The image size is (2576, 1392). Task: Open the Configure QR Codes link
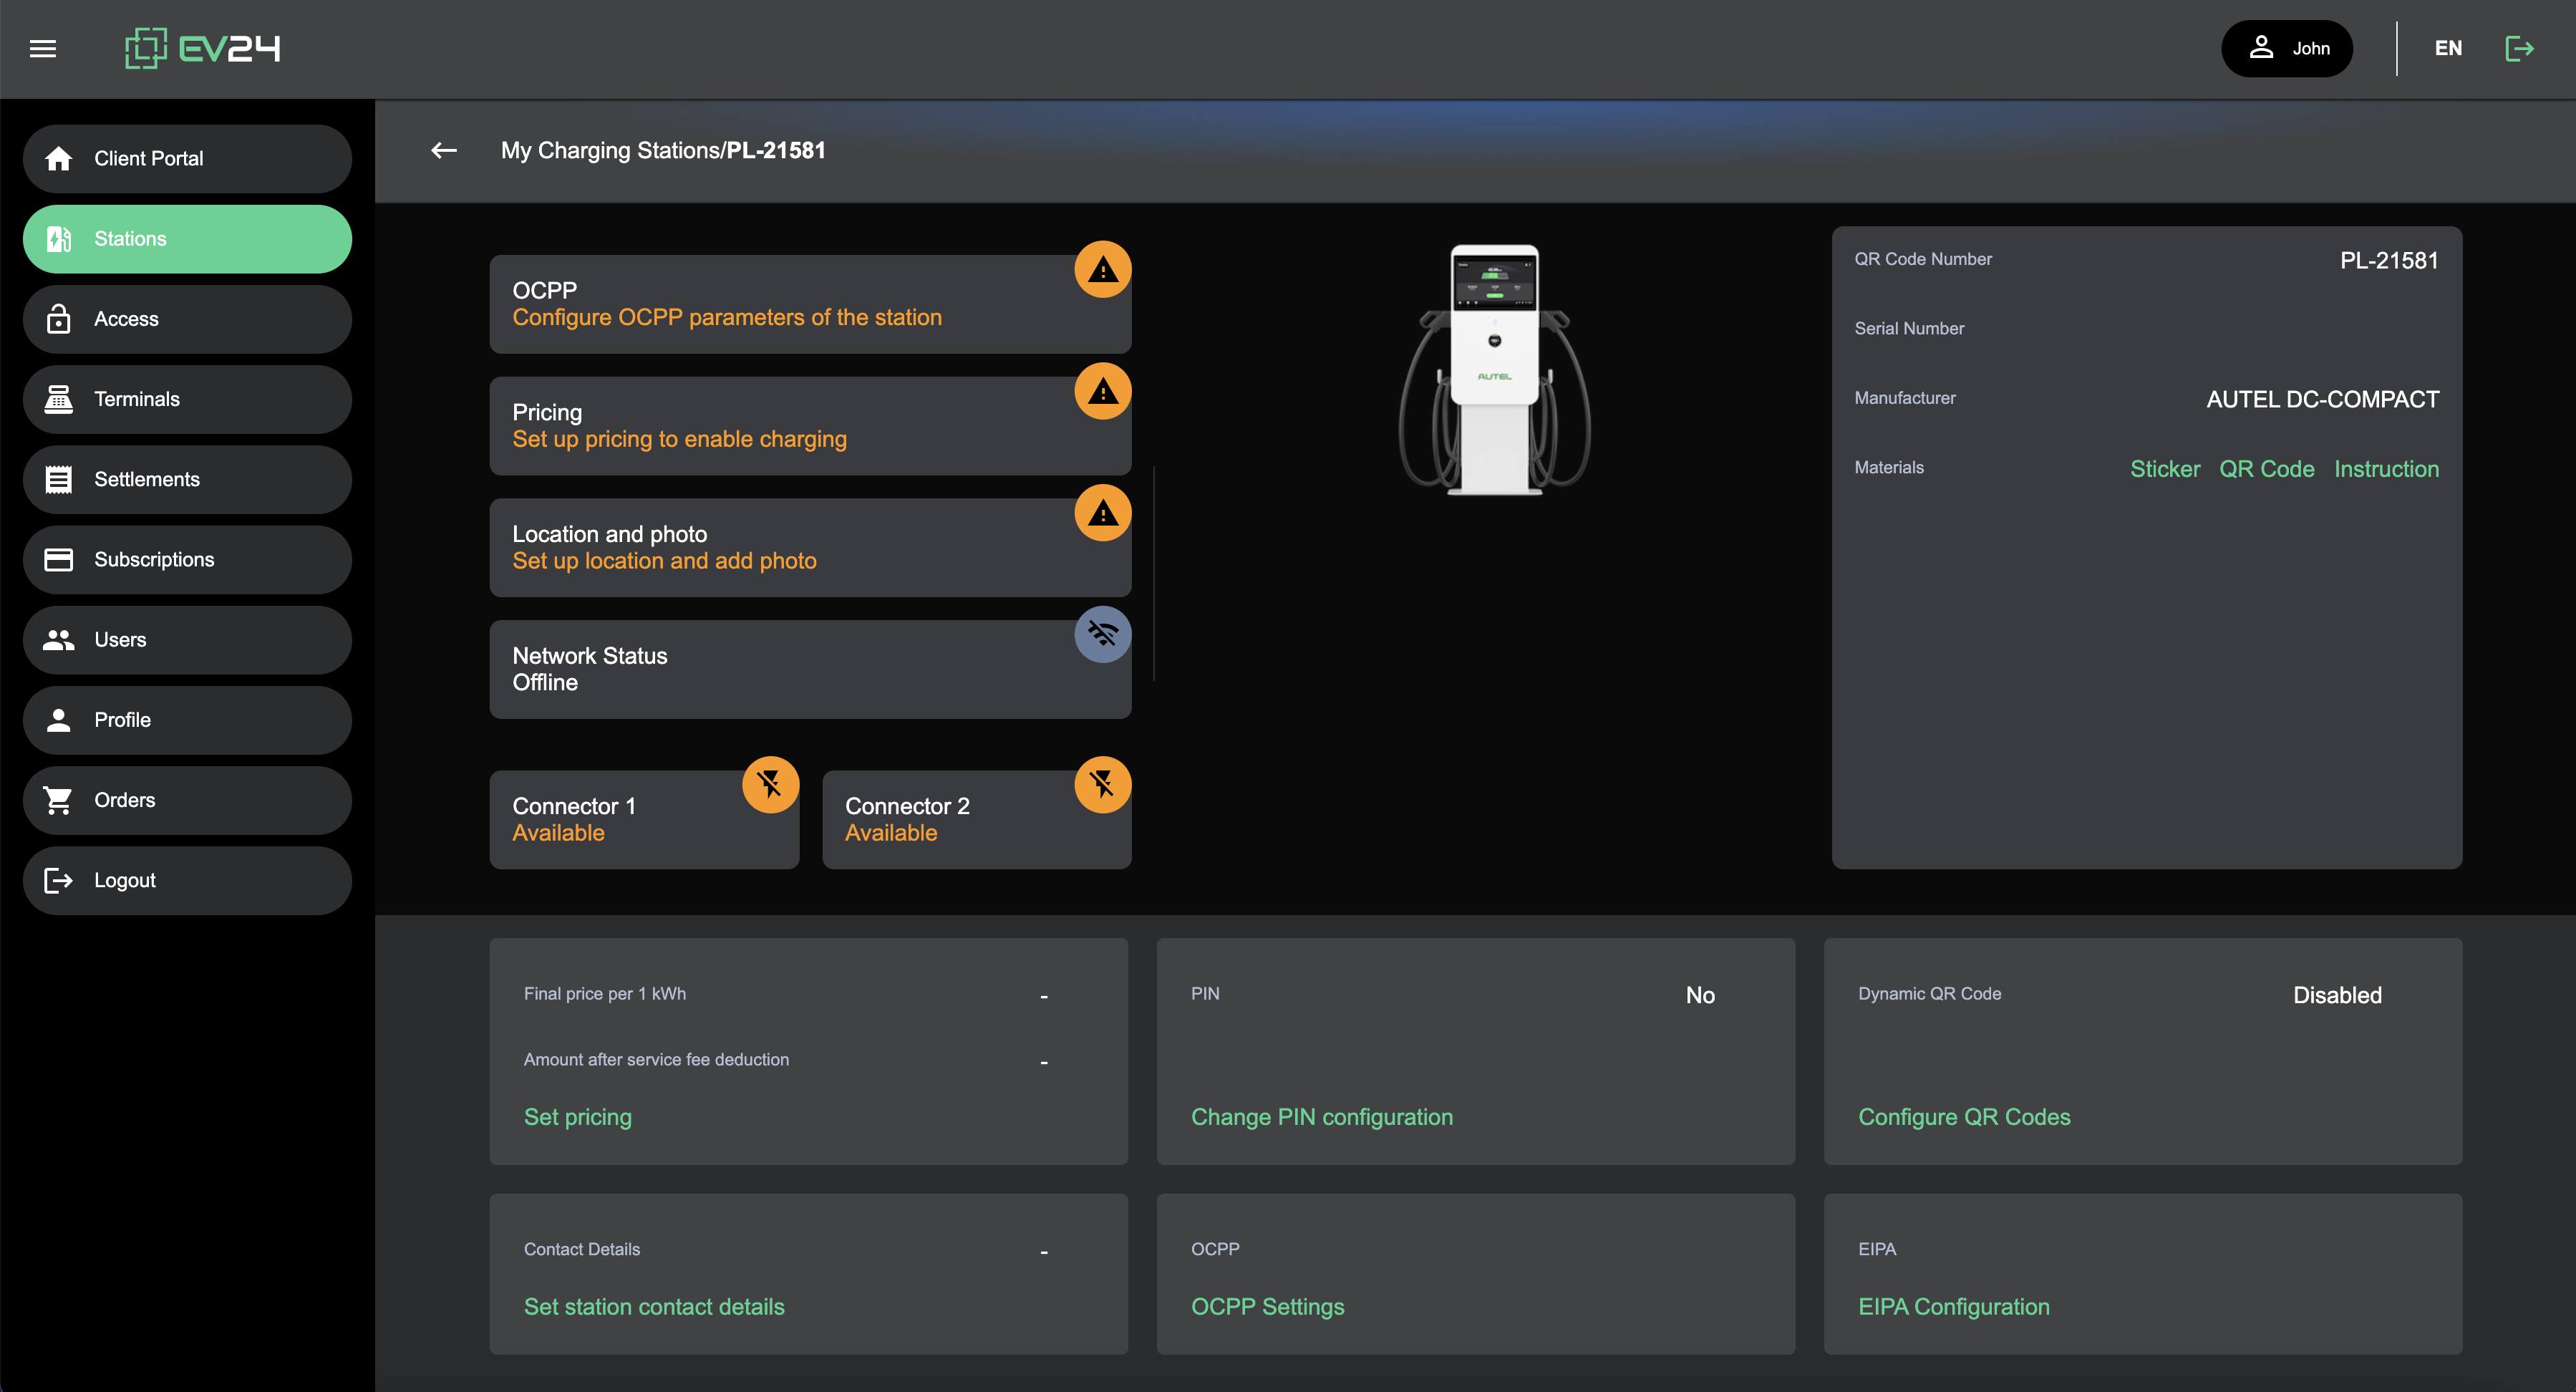point(1963,1117)
